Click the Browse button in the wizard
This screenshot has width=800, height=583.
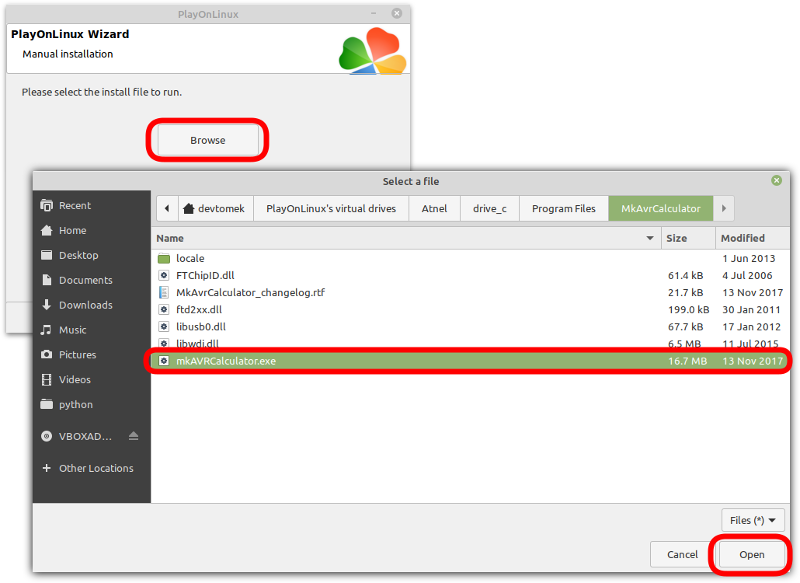[x=207, y=140]
